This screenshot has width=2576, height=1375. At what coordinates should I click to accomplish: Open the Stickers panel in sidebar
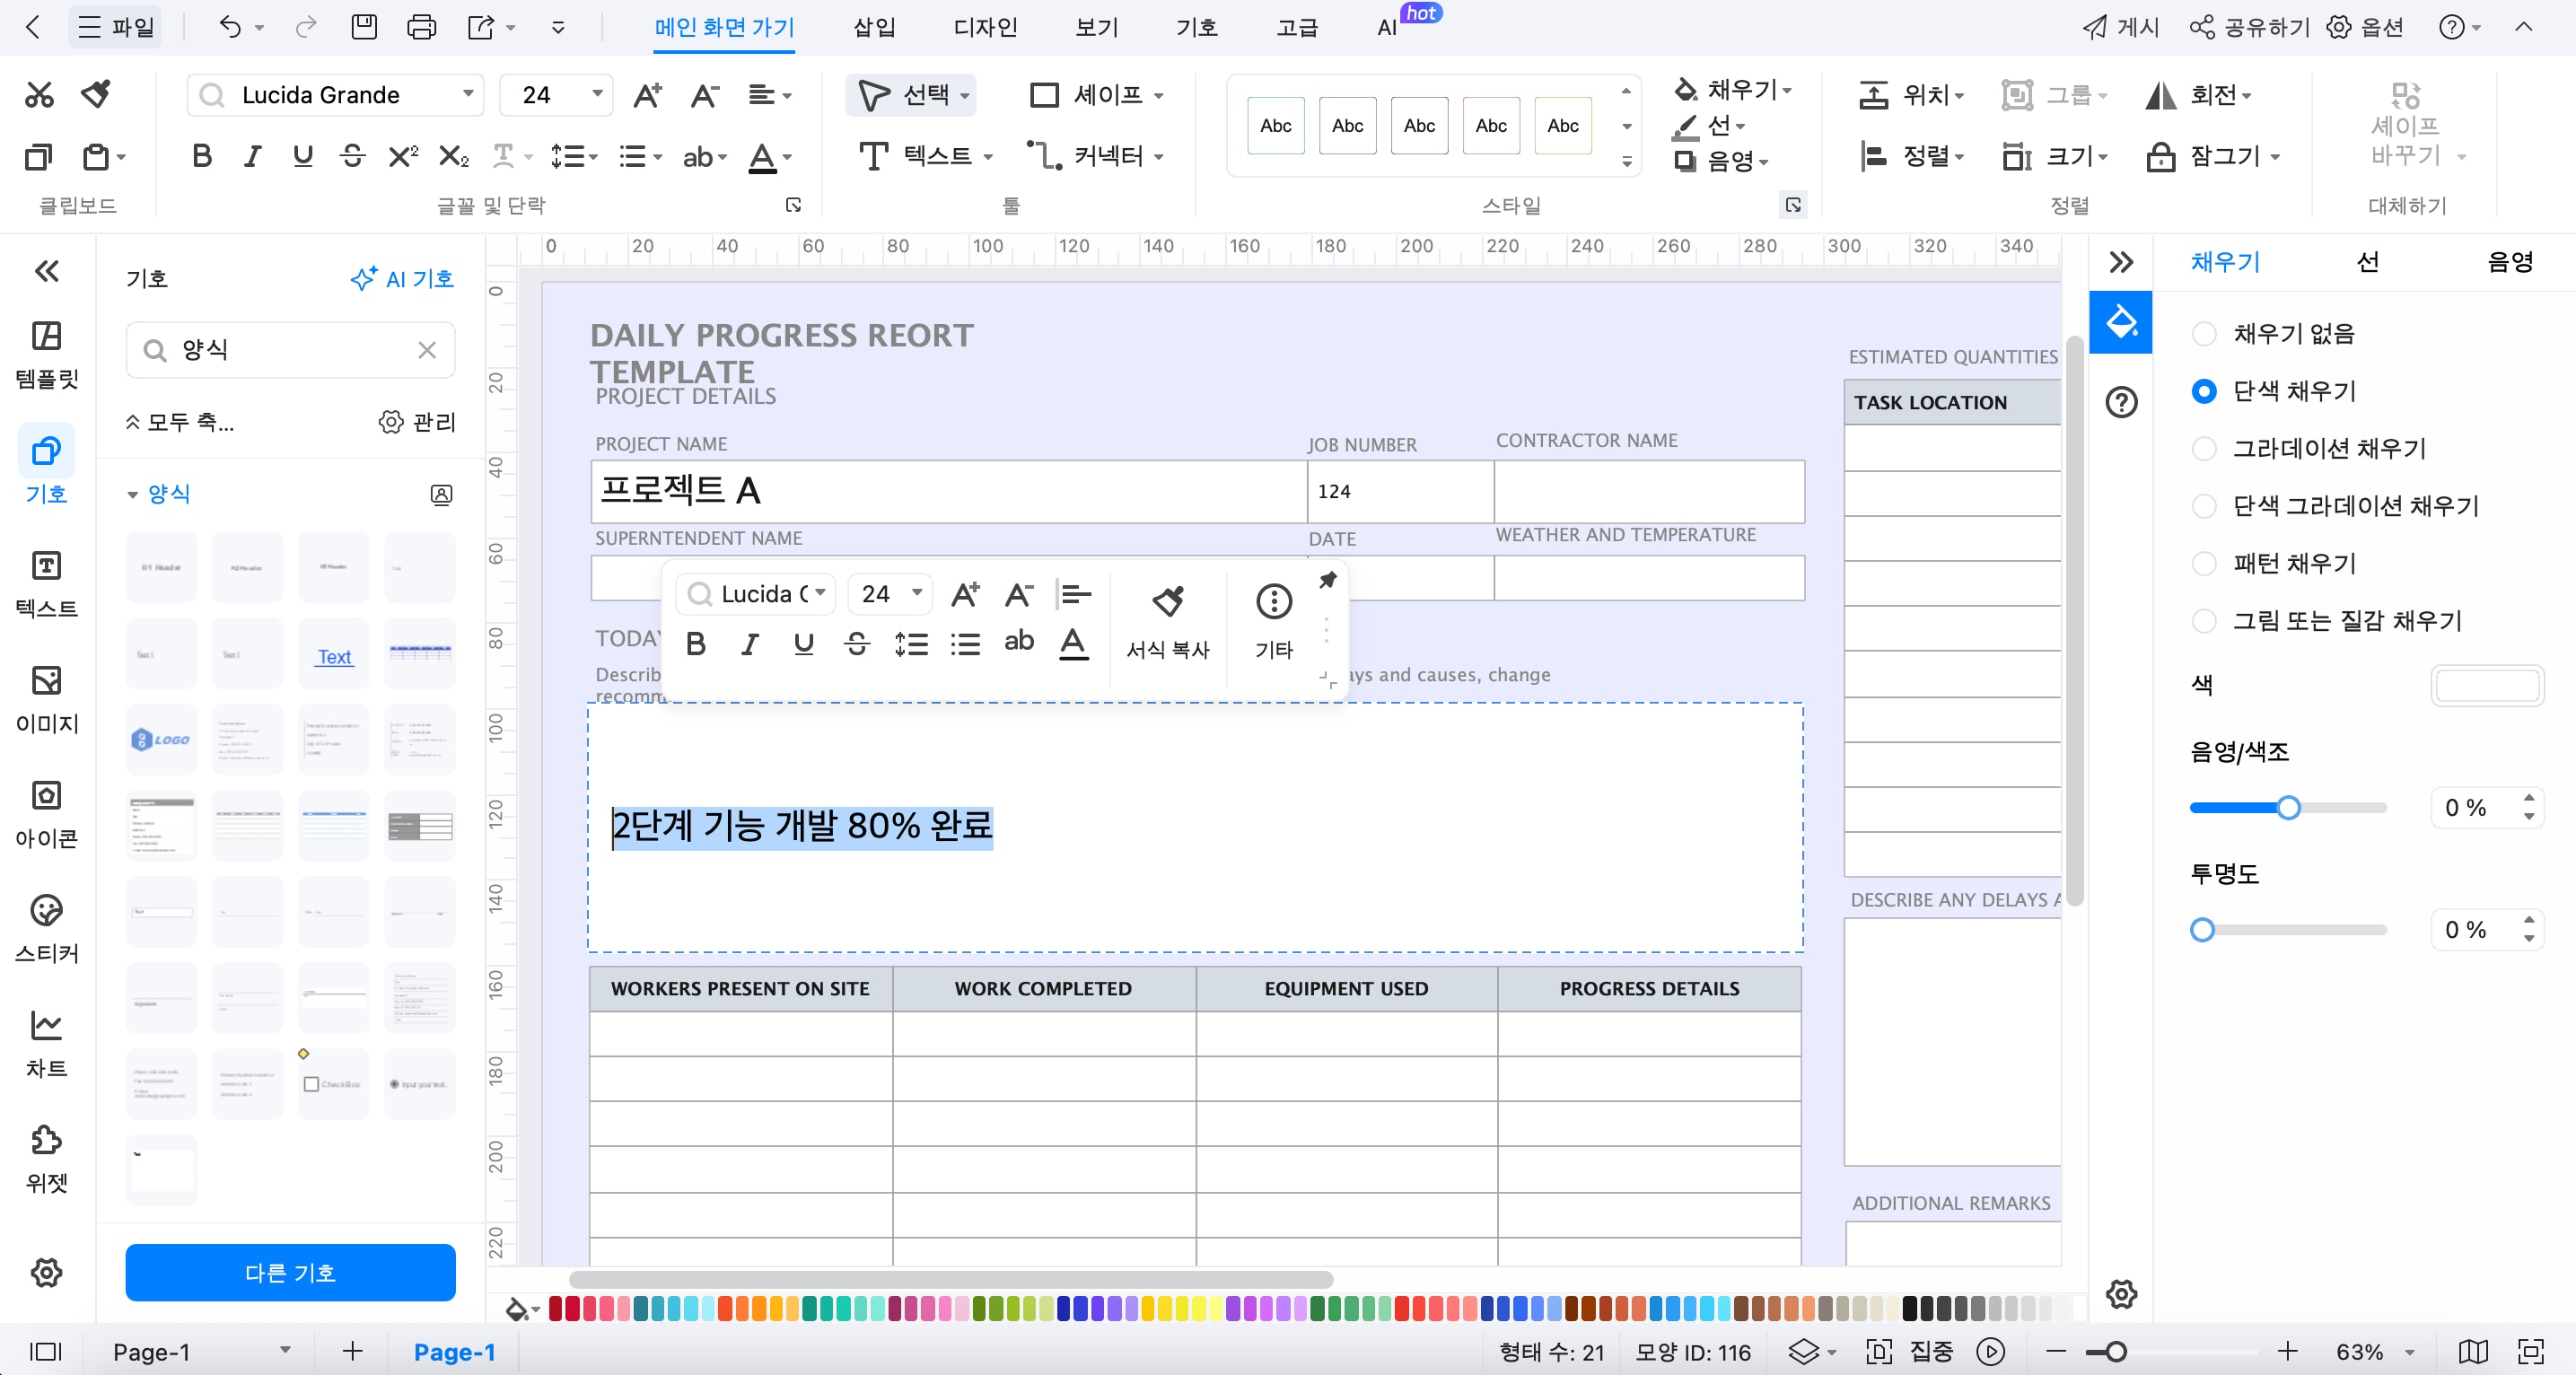[x=46, y=927]
